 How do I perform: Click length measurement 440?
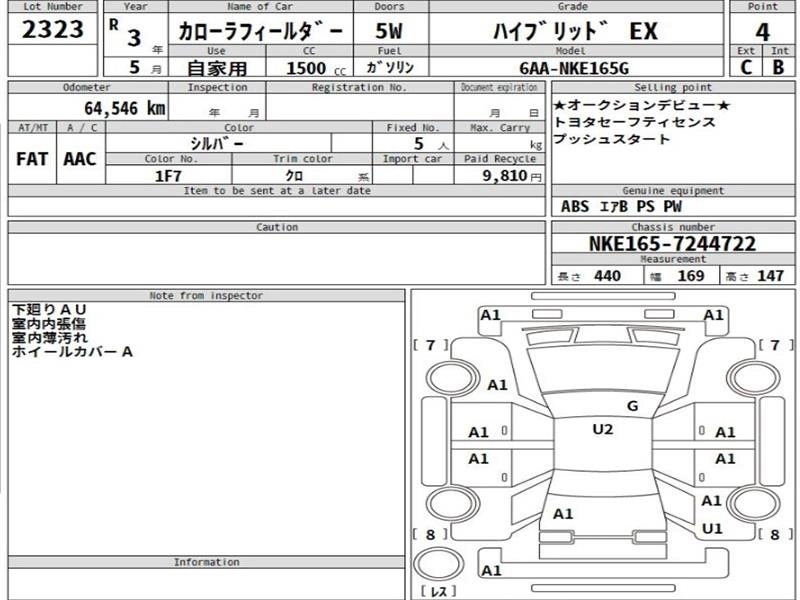click(x=607, y=276)
